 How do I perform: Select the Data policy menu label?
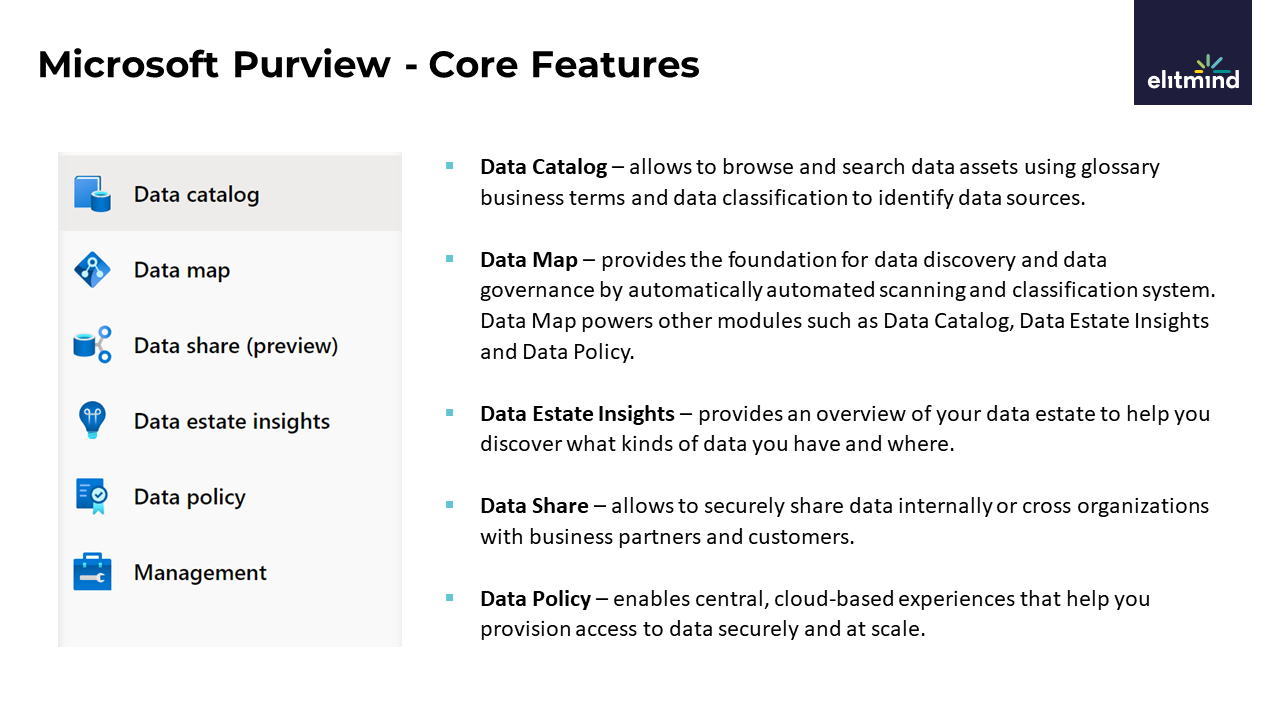(190, 497)
